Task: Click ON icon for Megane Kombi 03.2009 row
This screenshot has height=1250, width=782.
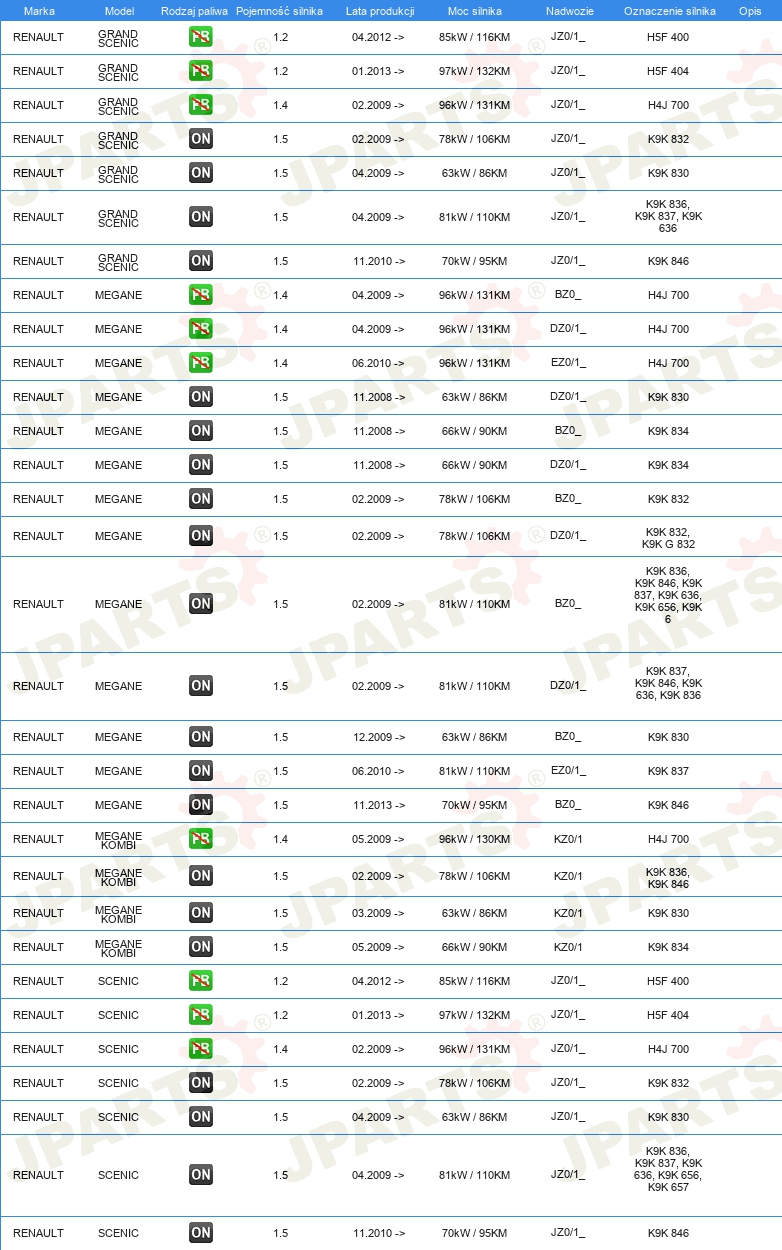Action: coord(201,913)
